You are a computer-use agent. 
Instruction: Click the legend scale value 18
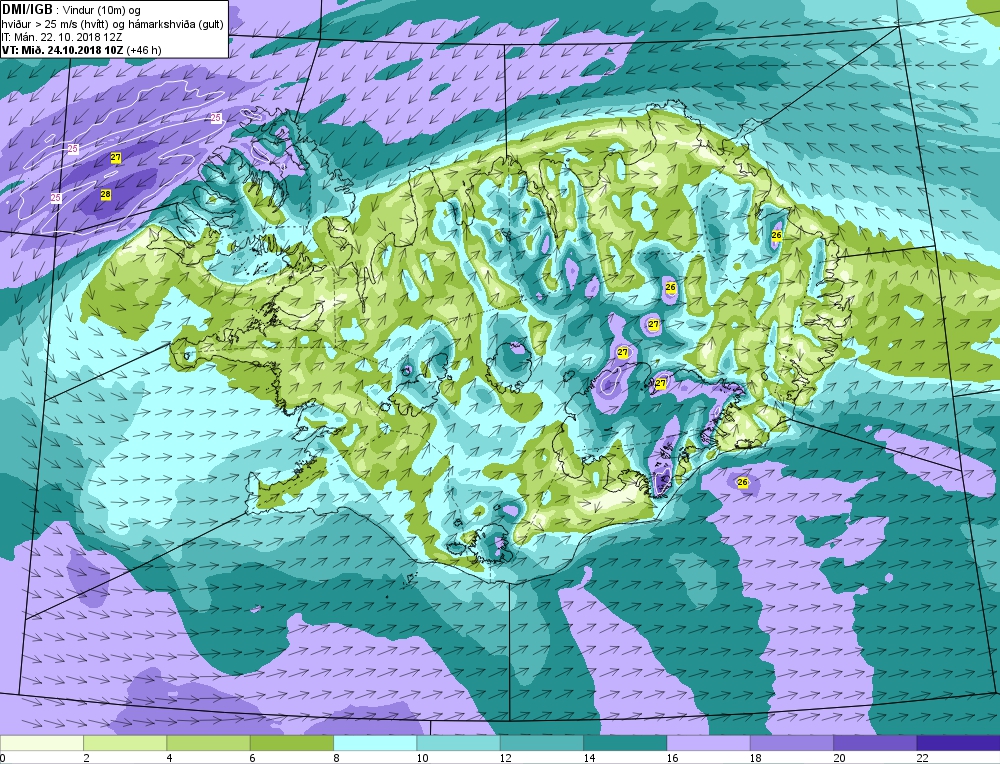(x=755, y=758)
